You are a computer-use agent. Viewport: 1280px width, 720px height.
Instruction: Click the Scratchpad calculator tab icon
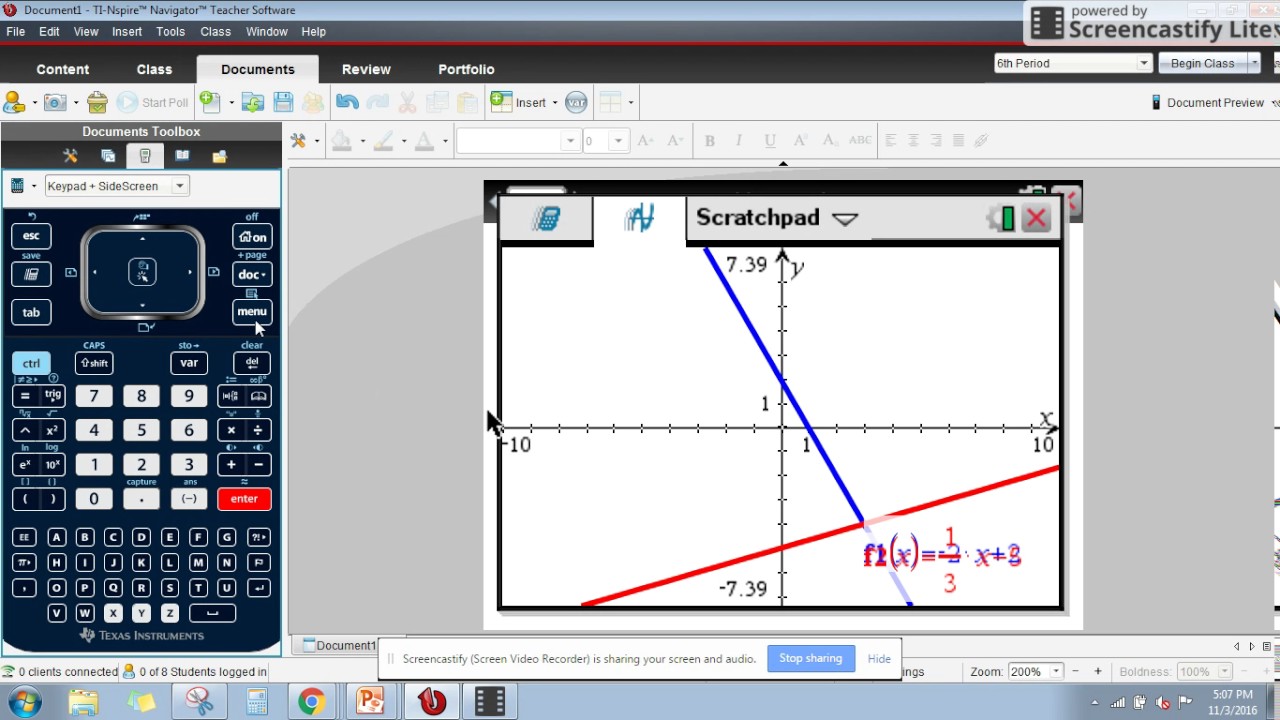546,218
